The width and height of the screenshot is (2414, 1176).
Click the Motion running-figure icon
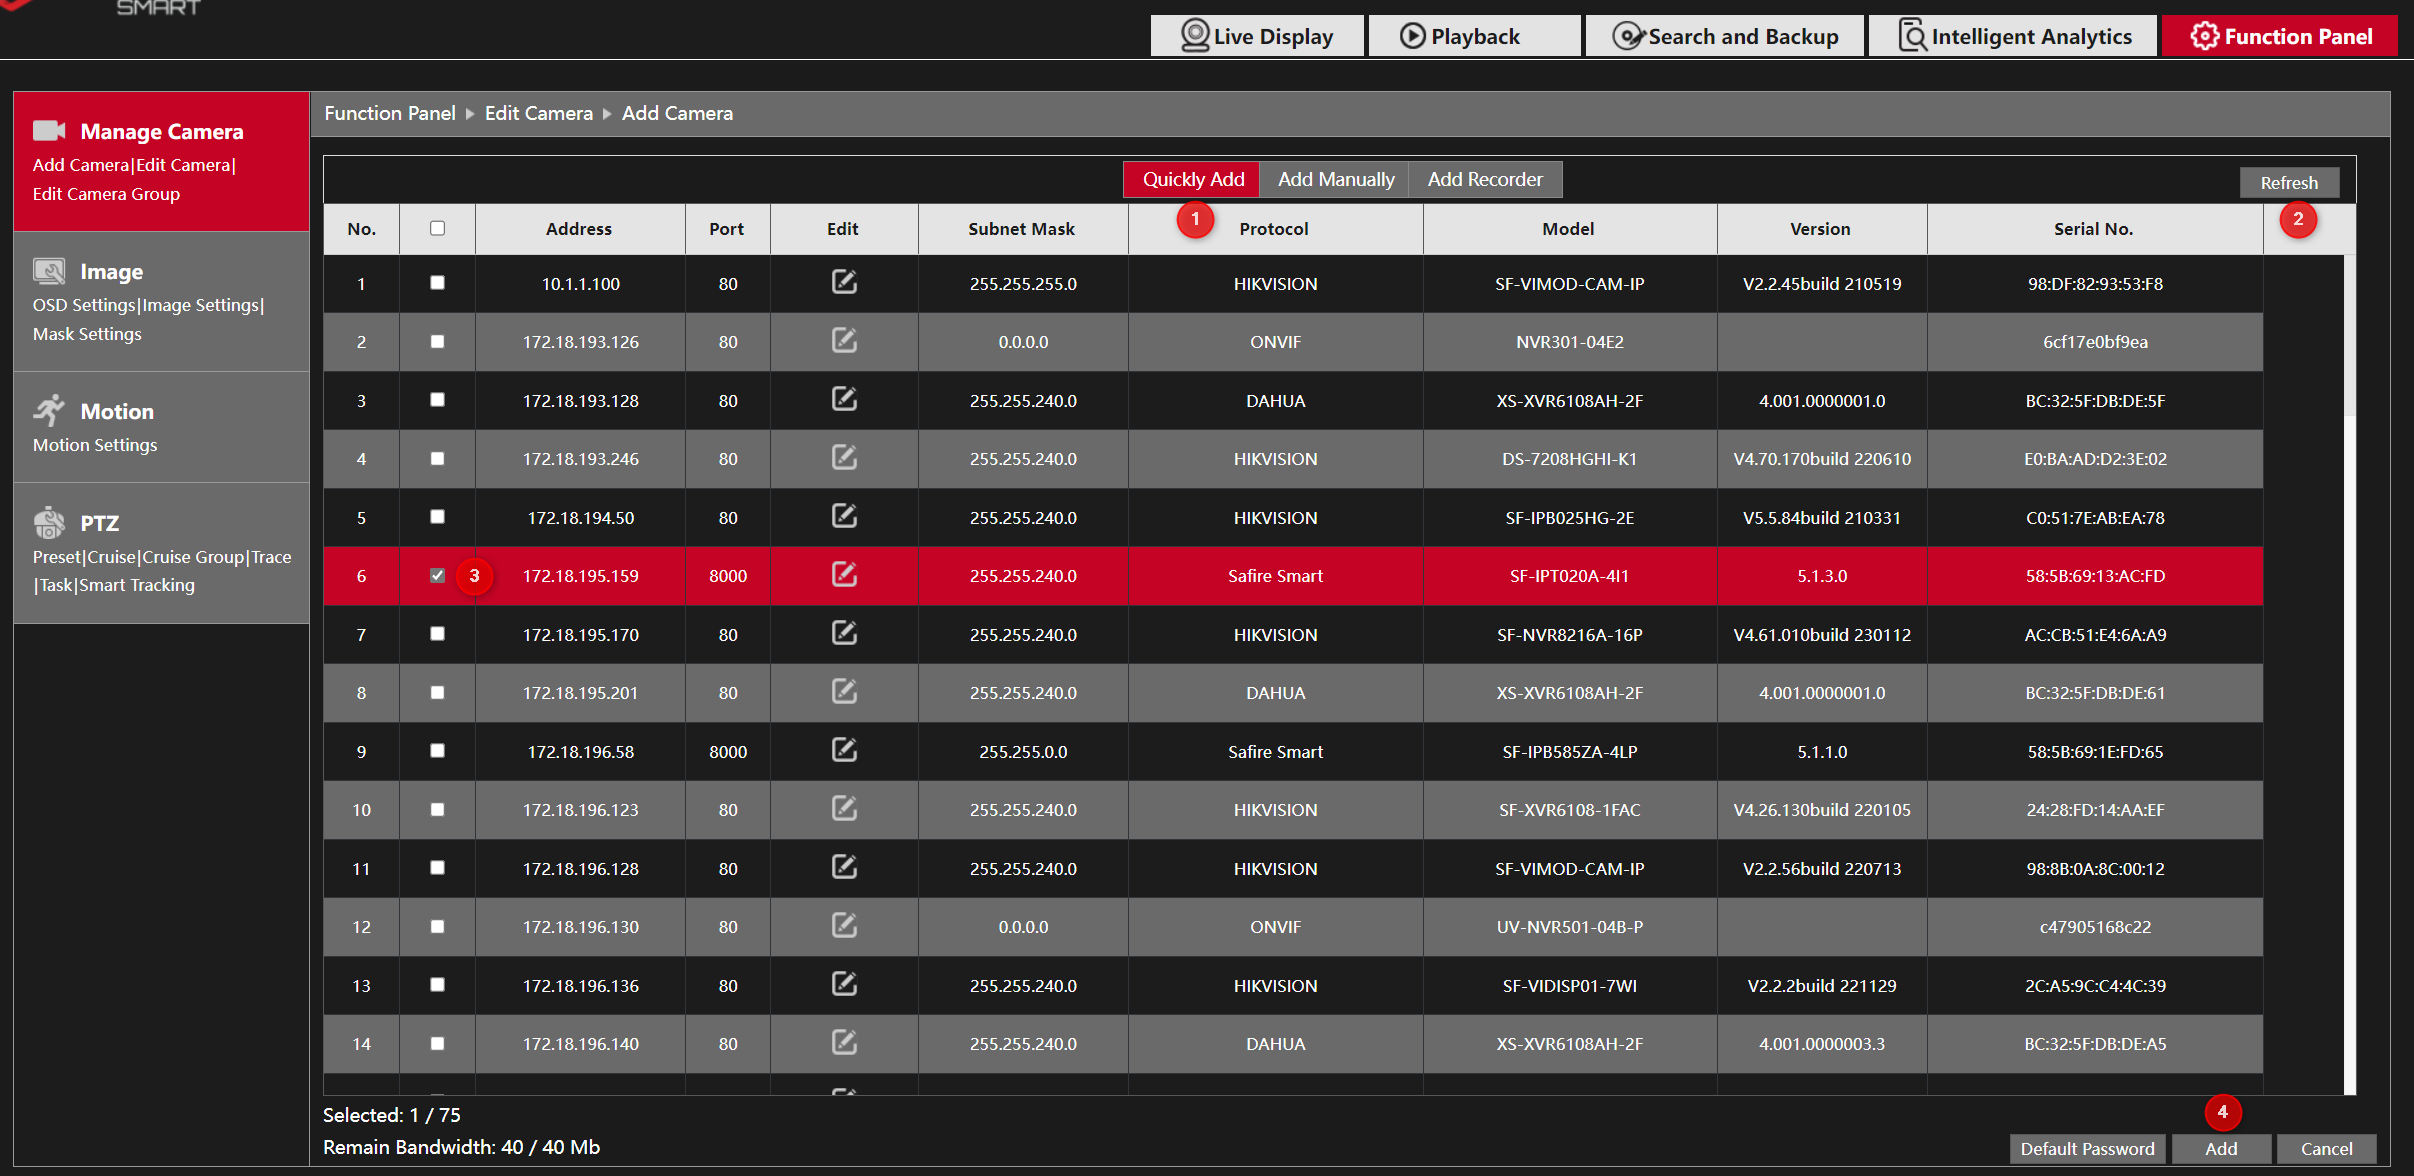[x=49, y=410]
